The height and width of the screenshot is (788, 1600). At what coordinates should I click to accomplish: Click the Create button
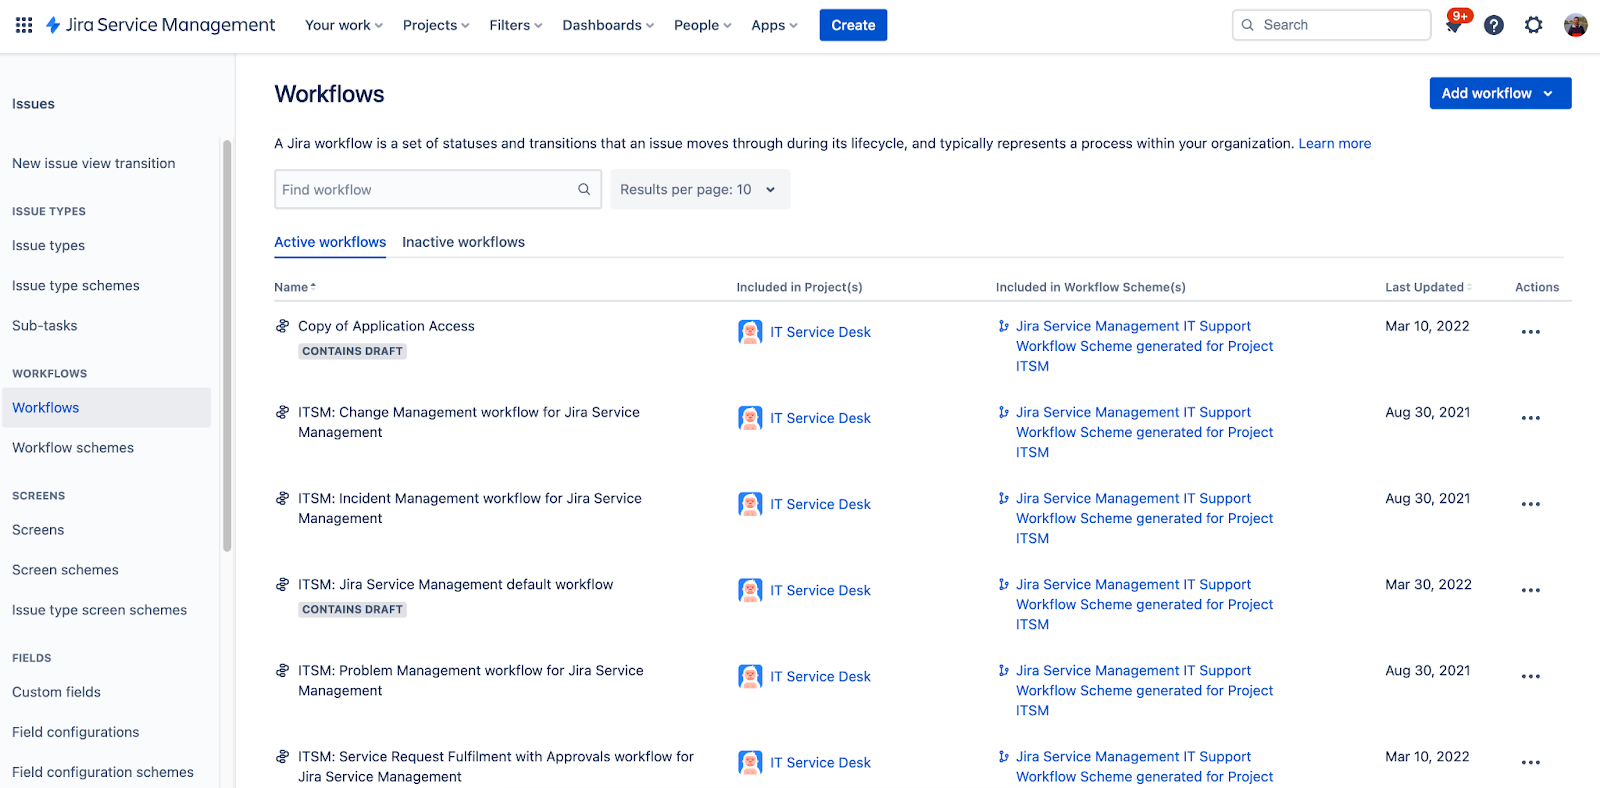click(x=853, y=25)
